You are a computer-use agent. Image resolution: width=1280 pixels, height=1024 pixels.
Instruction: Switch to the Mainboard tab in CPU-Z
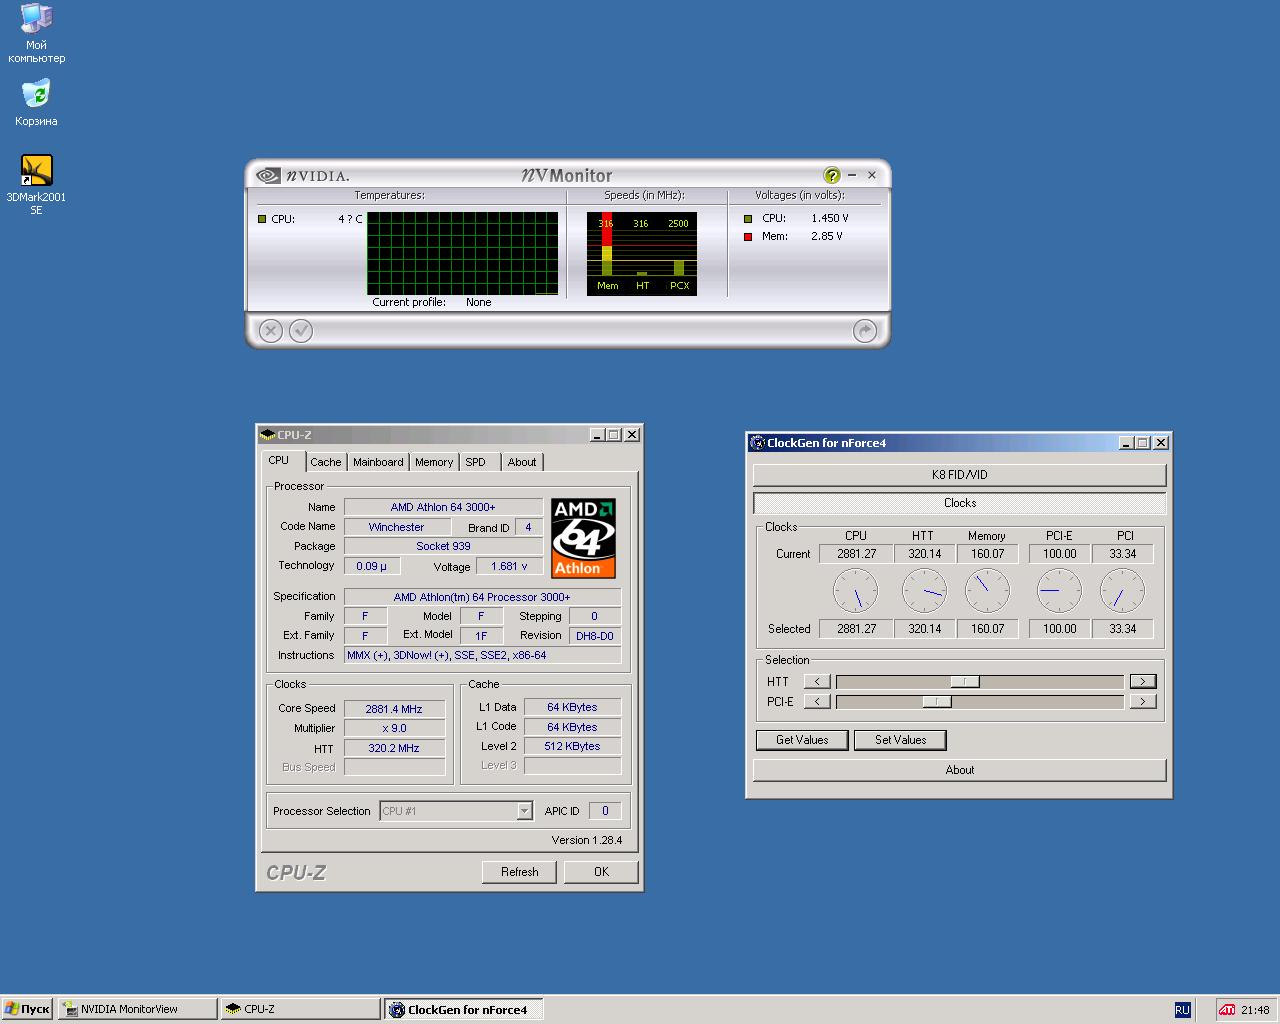pos(378,462)
